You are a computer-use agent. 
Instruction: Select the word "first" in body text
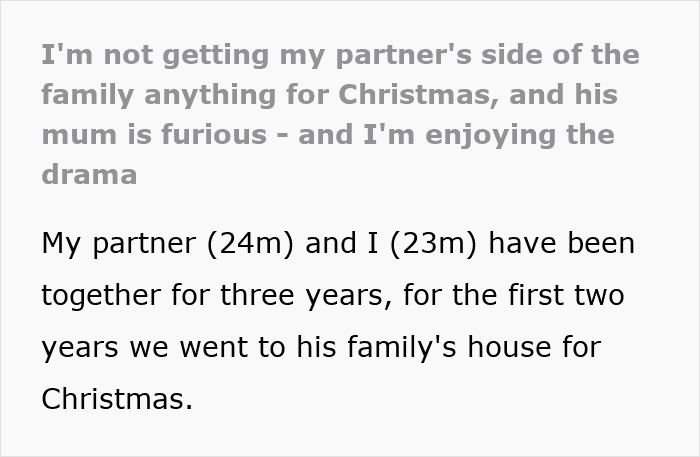536,295
